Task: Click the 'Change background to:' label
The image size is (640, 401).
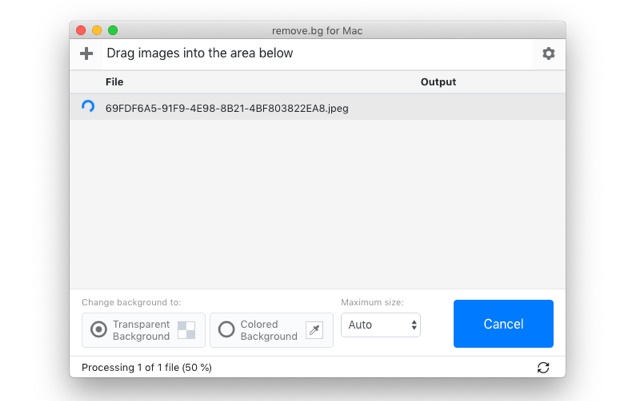Action: coord(131,303)
